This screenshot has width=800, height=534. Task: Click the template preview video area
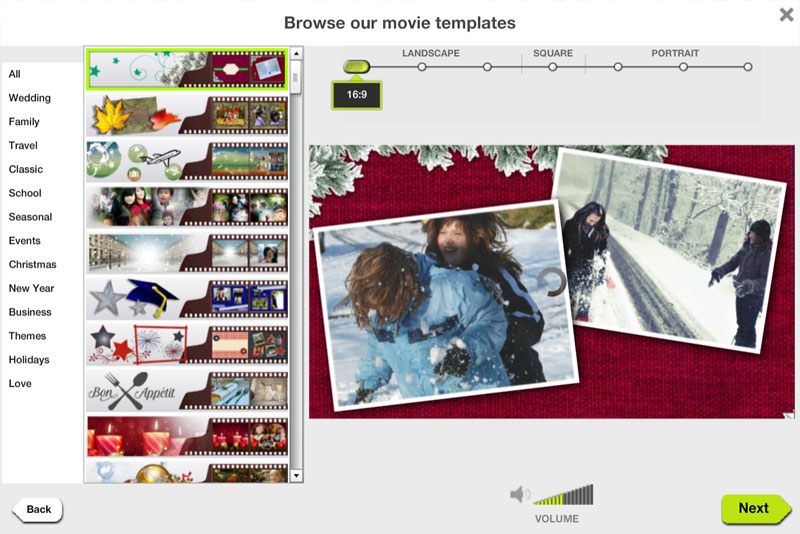(x=552, y=282)
